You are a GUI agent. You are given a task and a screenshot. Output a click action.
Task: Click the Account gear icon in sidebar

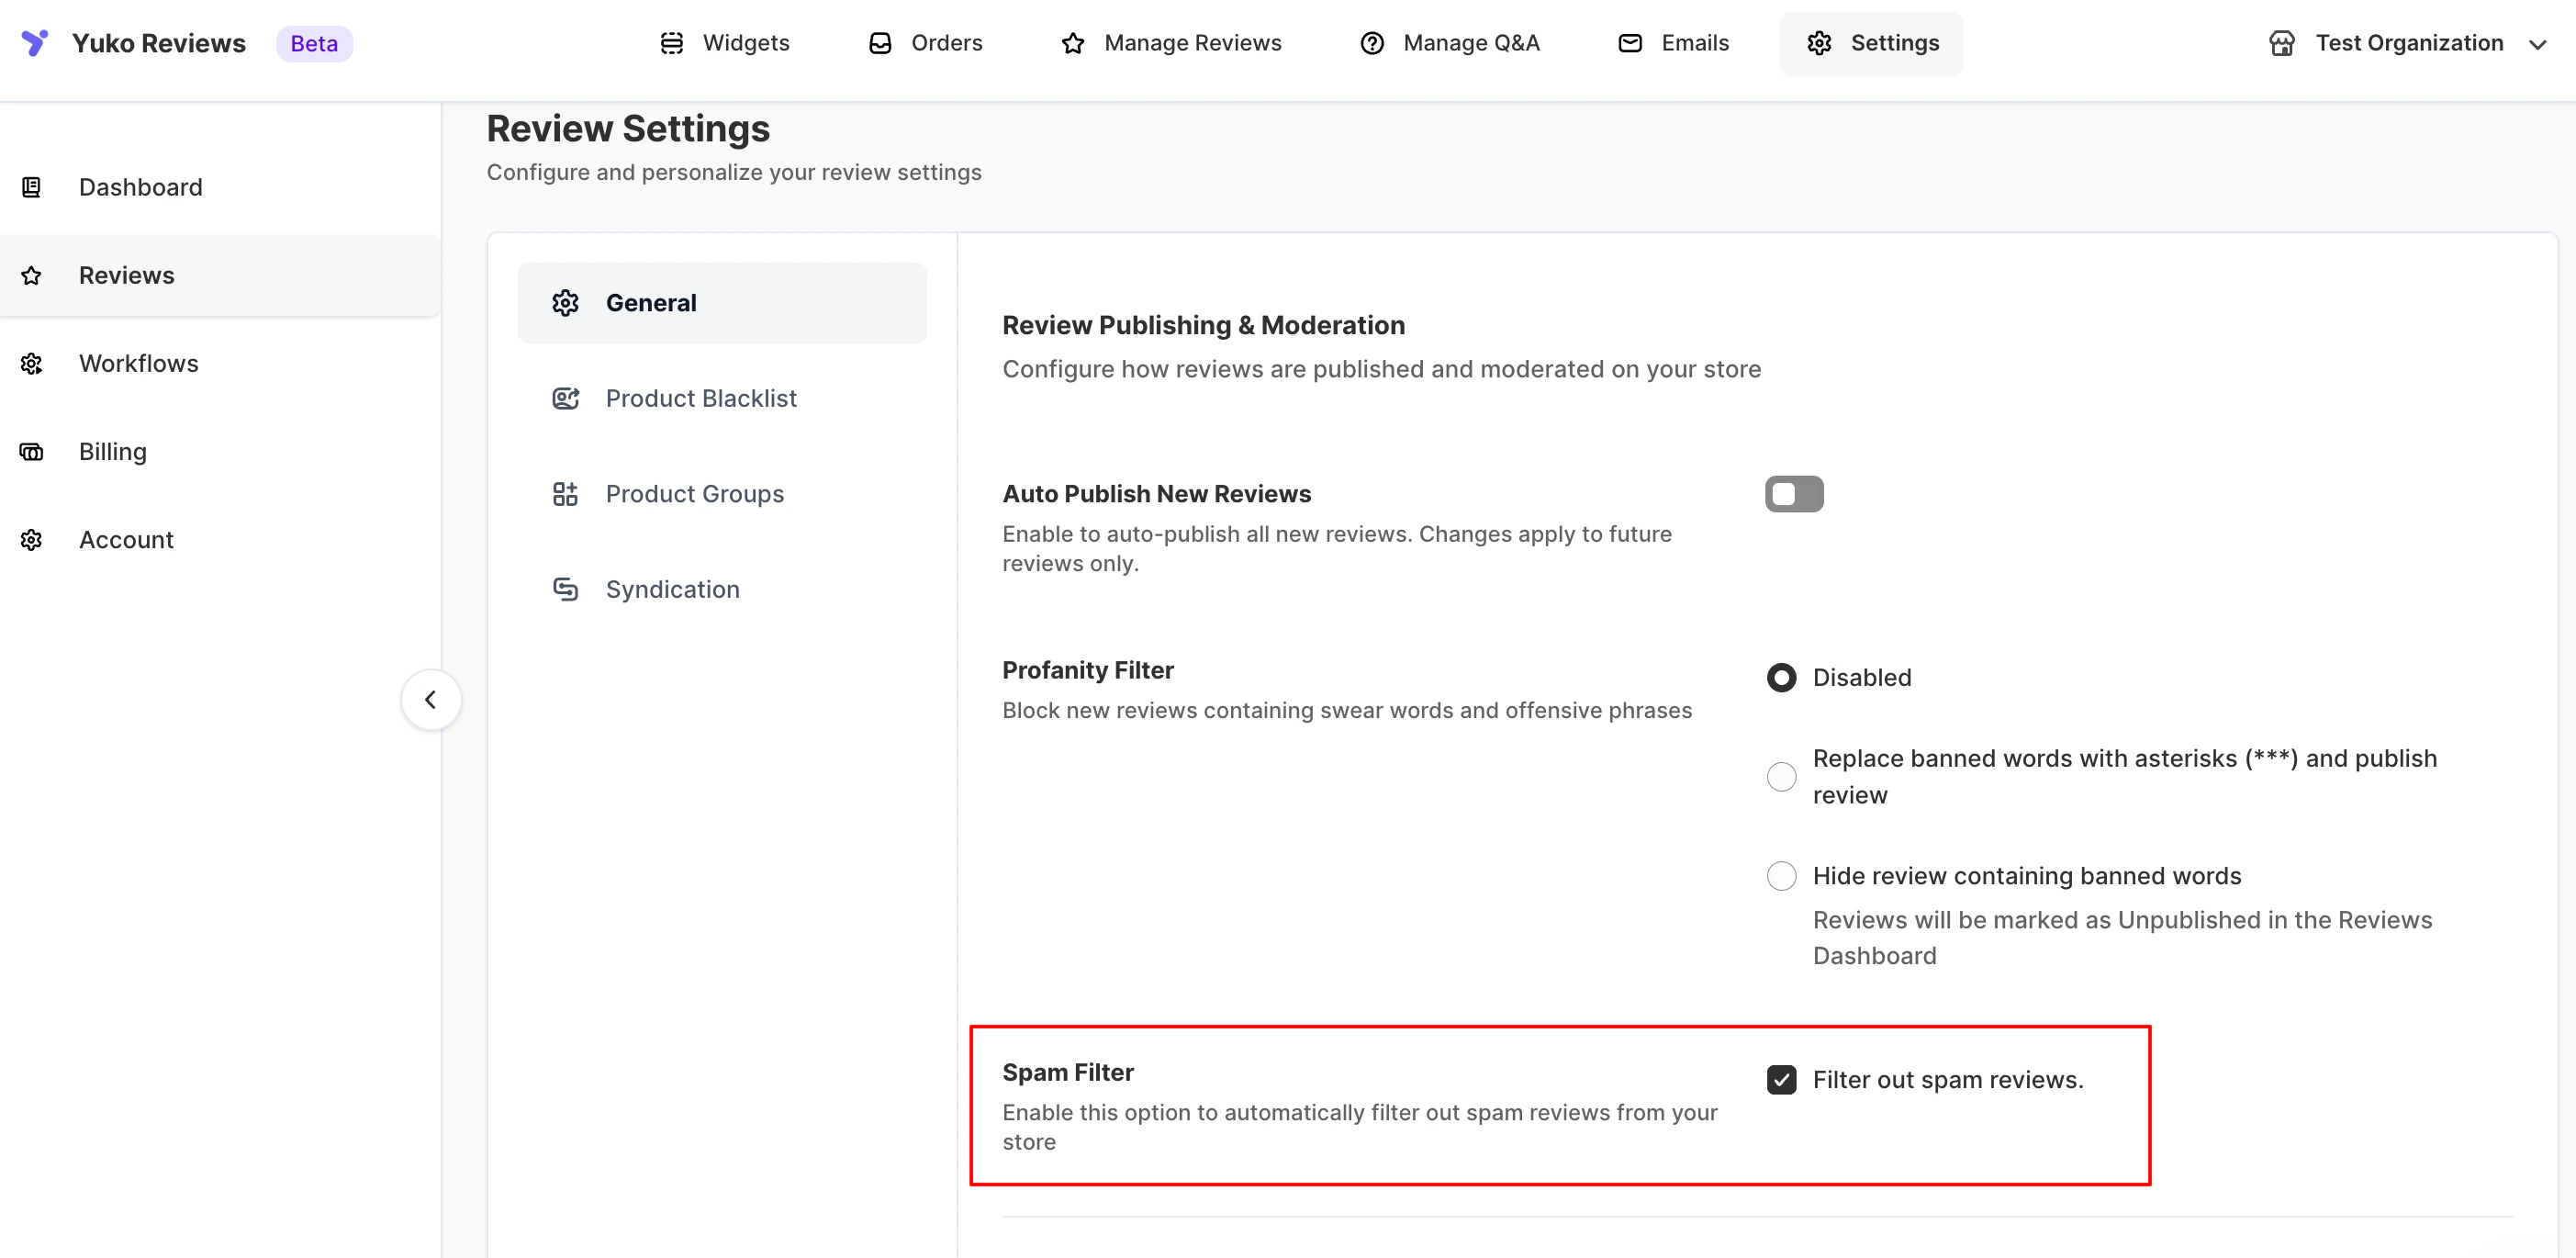click(x=31, y=540)
